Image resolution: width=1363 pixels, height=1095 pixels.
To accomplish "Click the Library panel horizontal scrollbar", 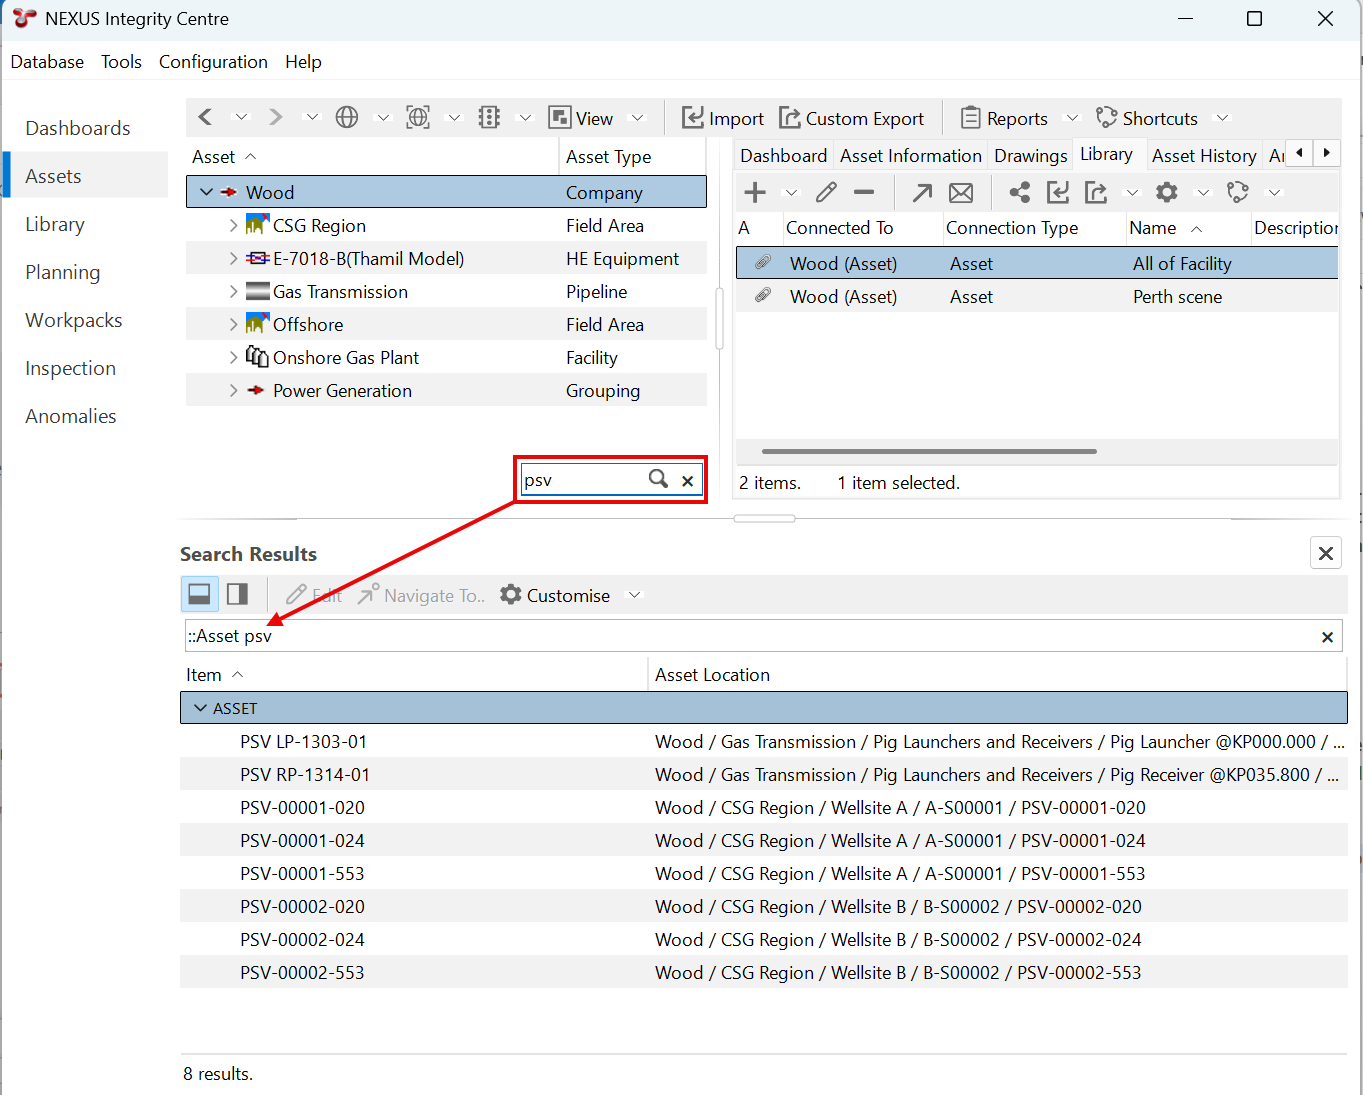I will point(929,451).
